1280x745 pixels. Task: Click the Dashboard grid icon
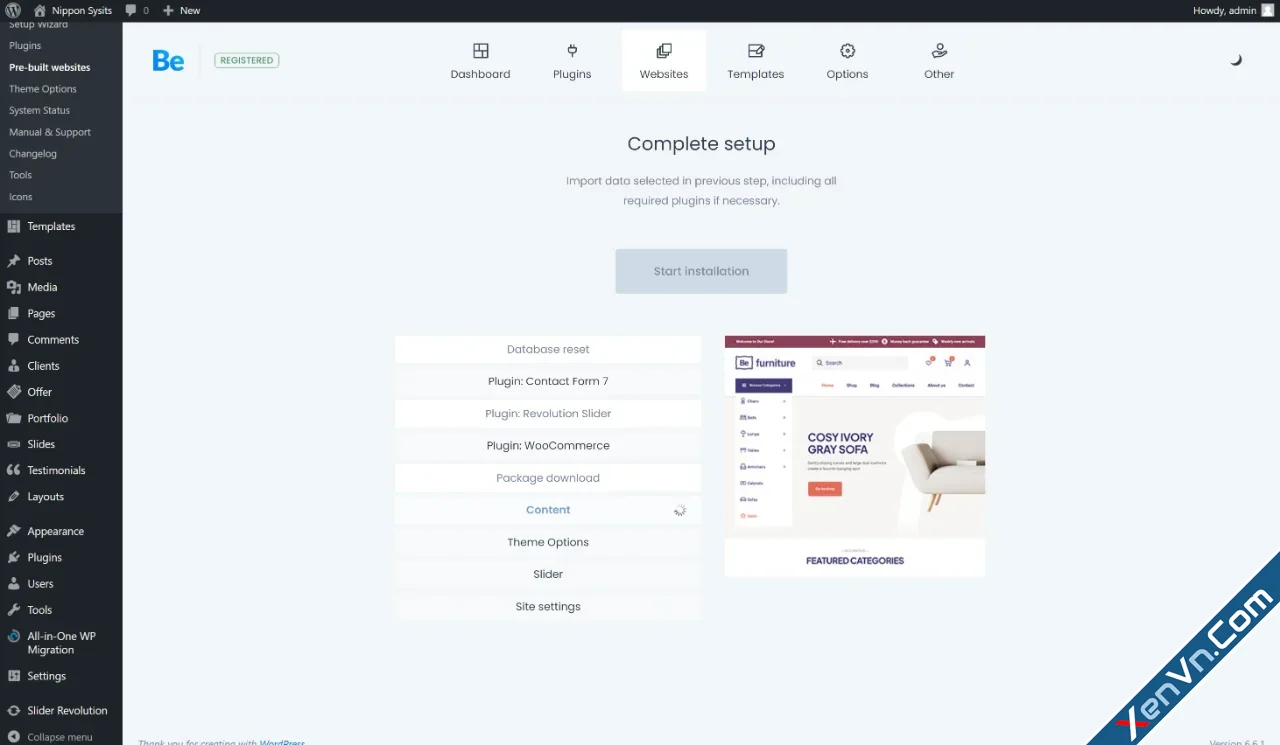pyautogui.click(x=480, y=51)
